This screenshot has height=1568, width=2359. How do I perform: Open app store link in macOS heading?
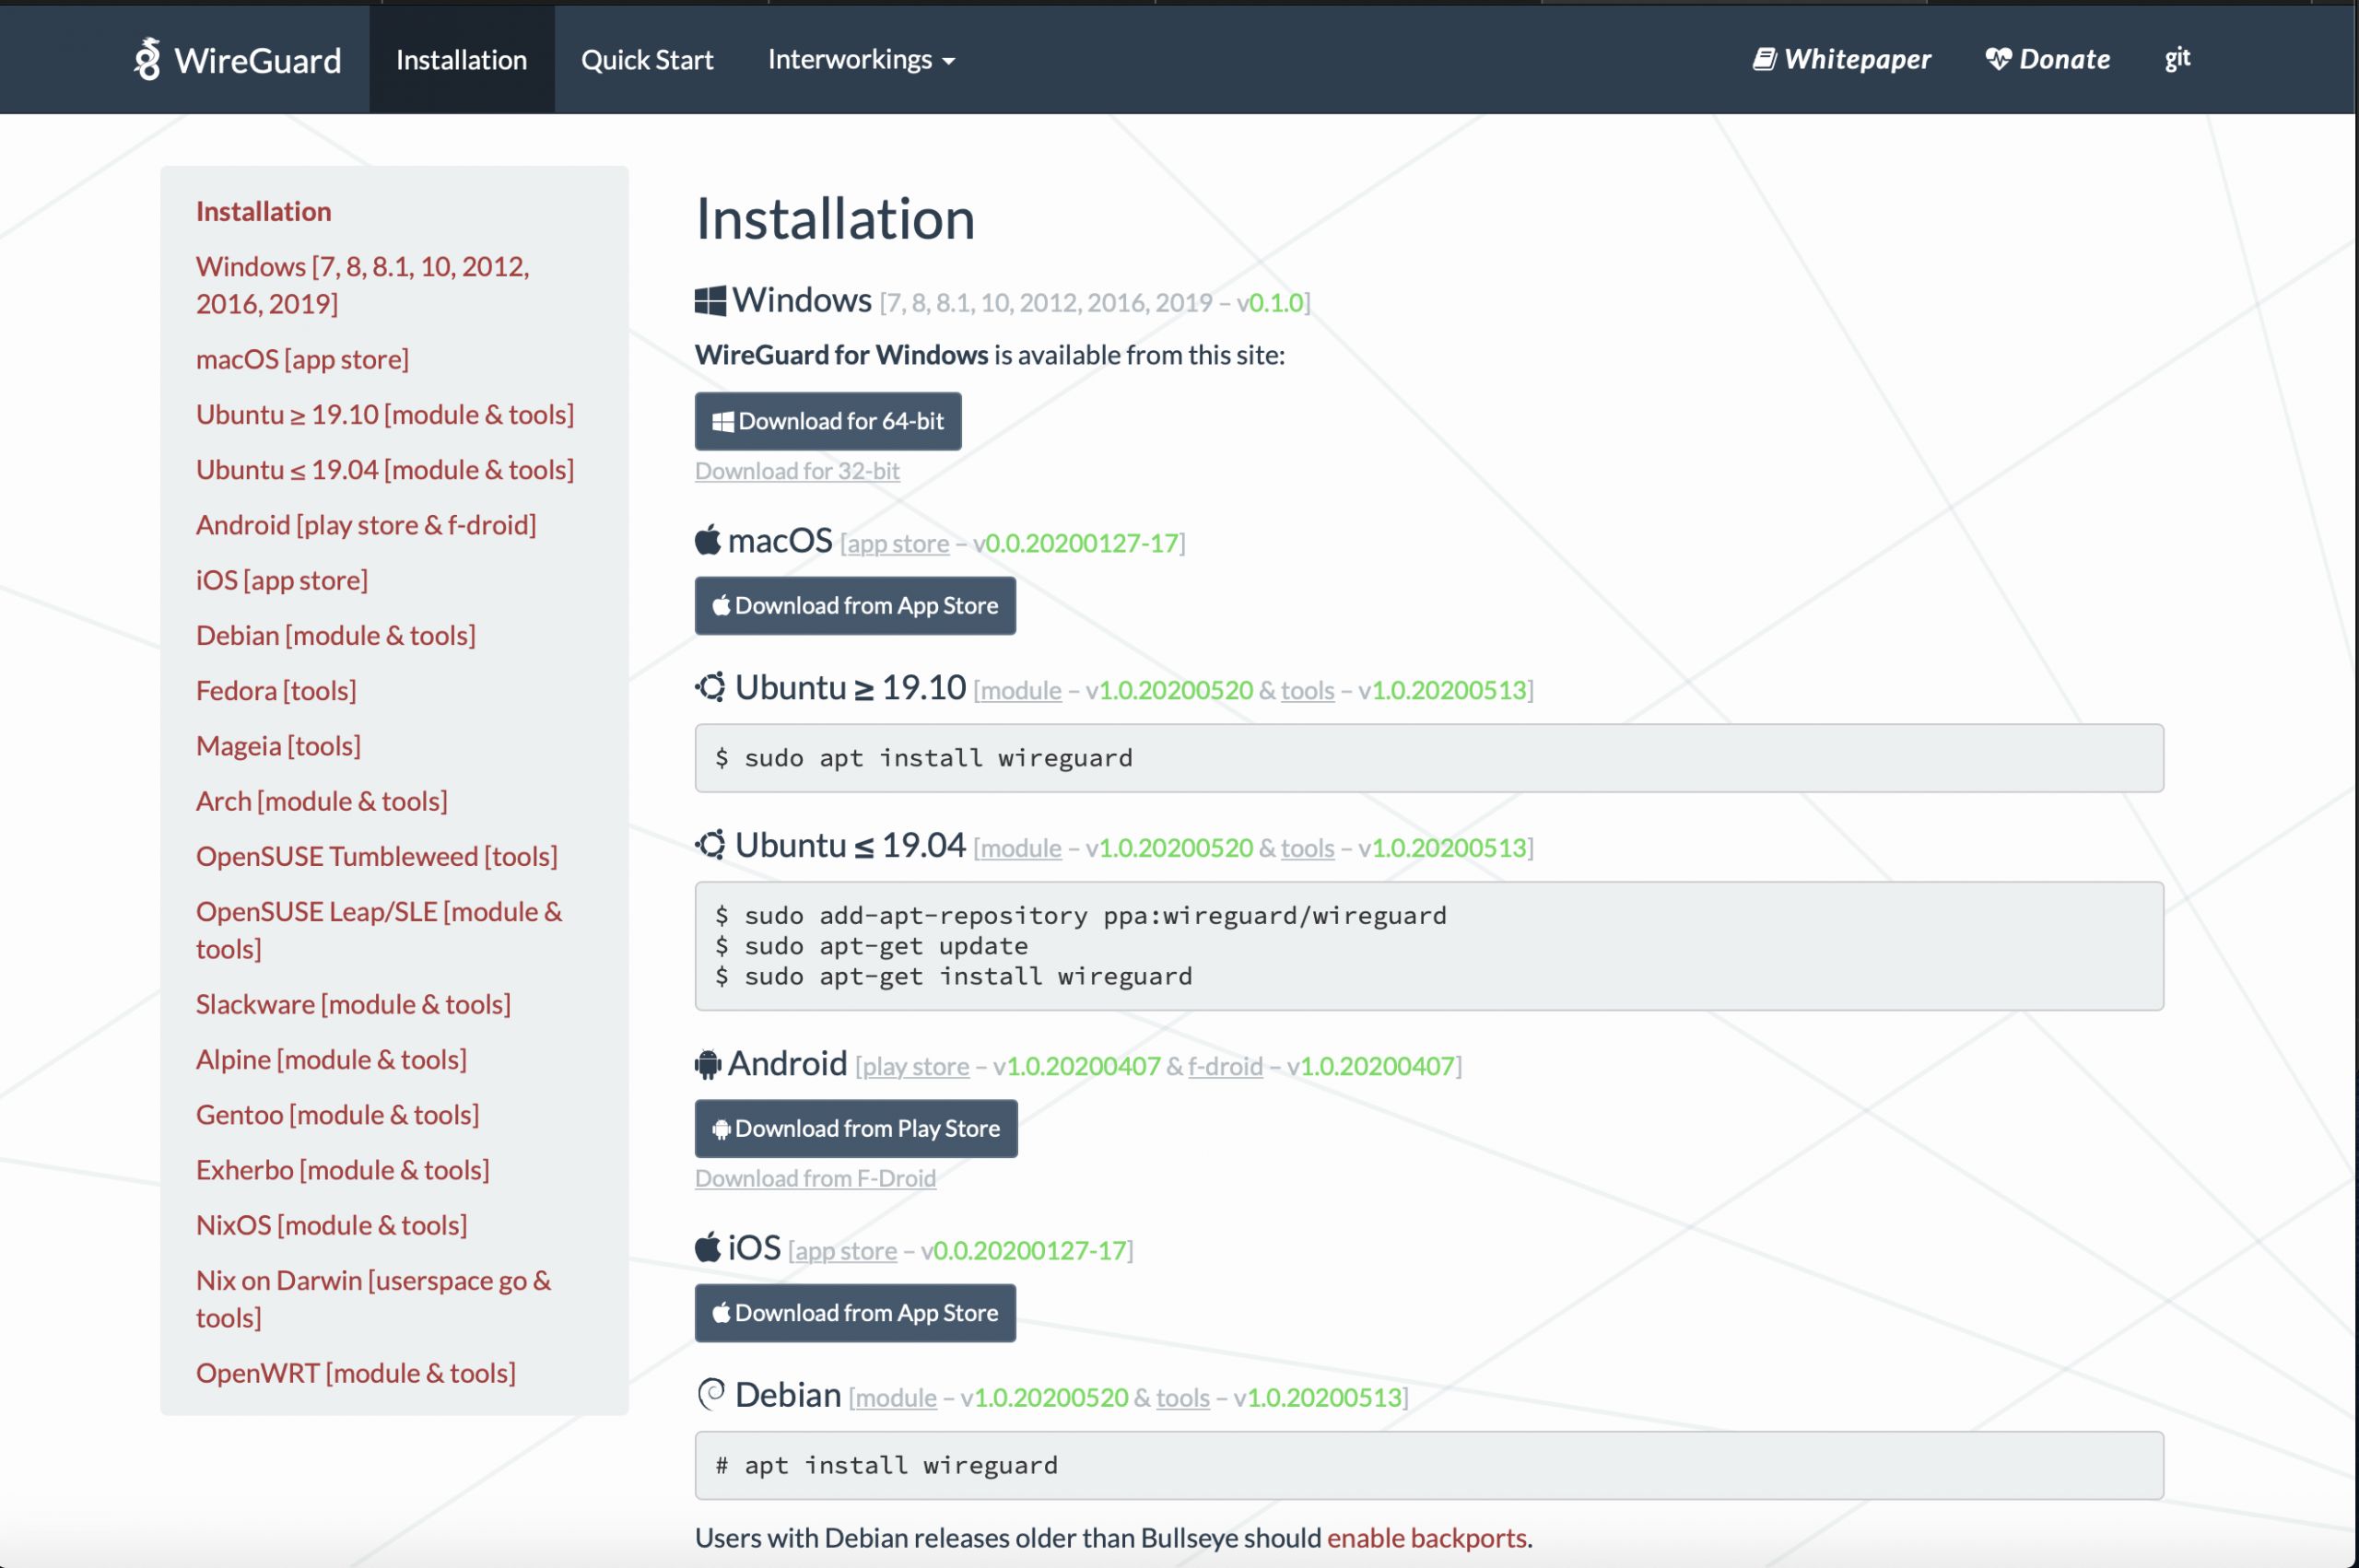point(898,543)
